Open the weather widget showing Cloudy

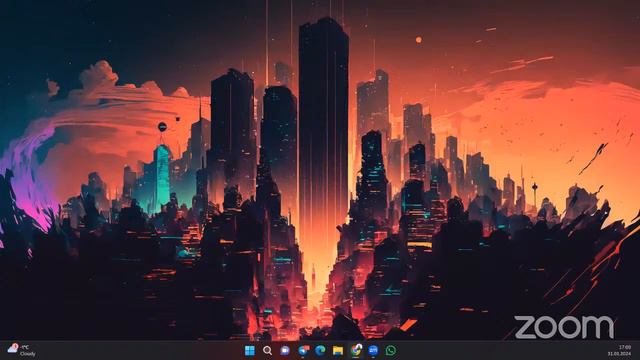pos(22,350)
